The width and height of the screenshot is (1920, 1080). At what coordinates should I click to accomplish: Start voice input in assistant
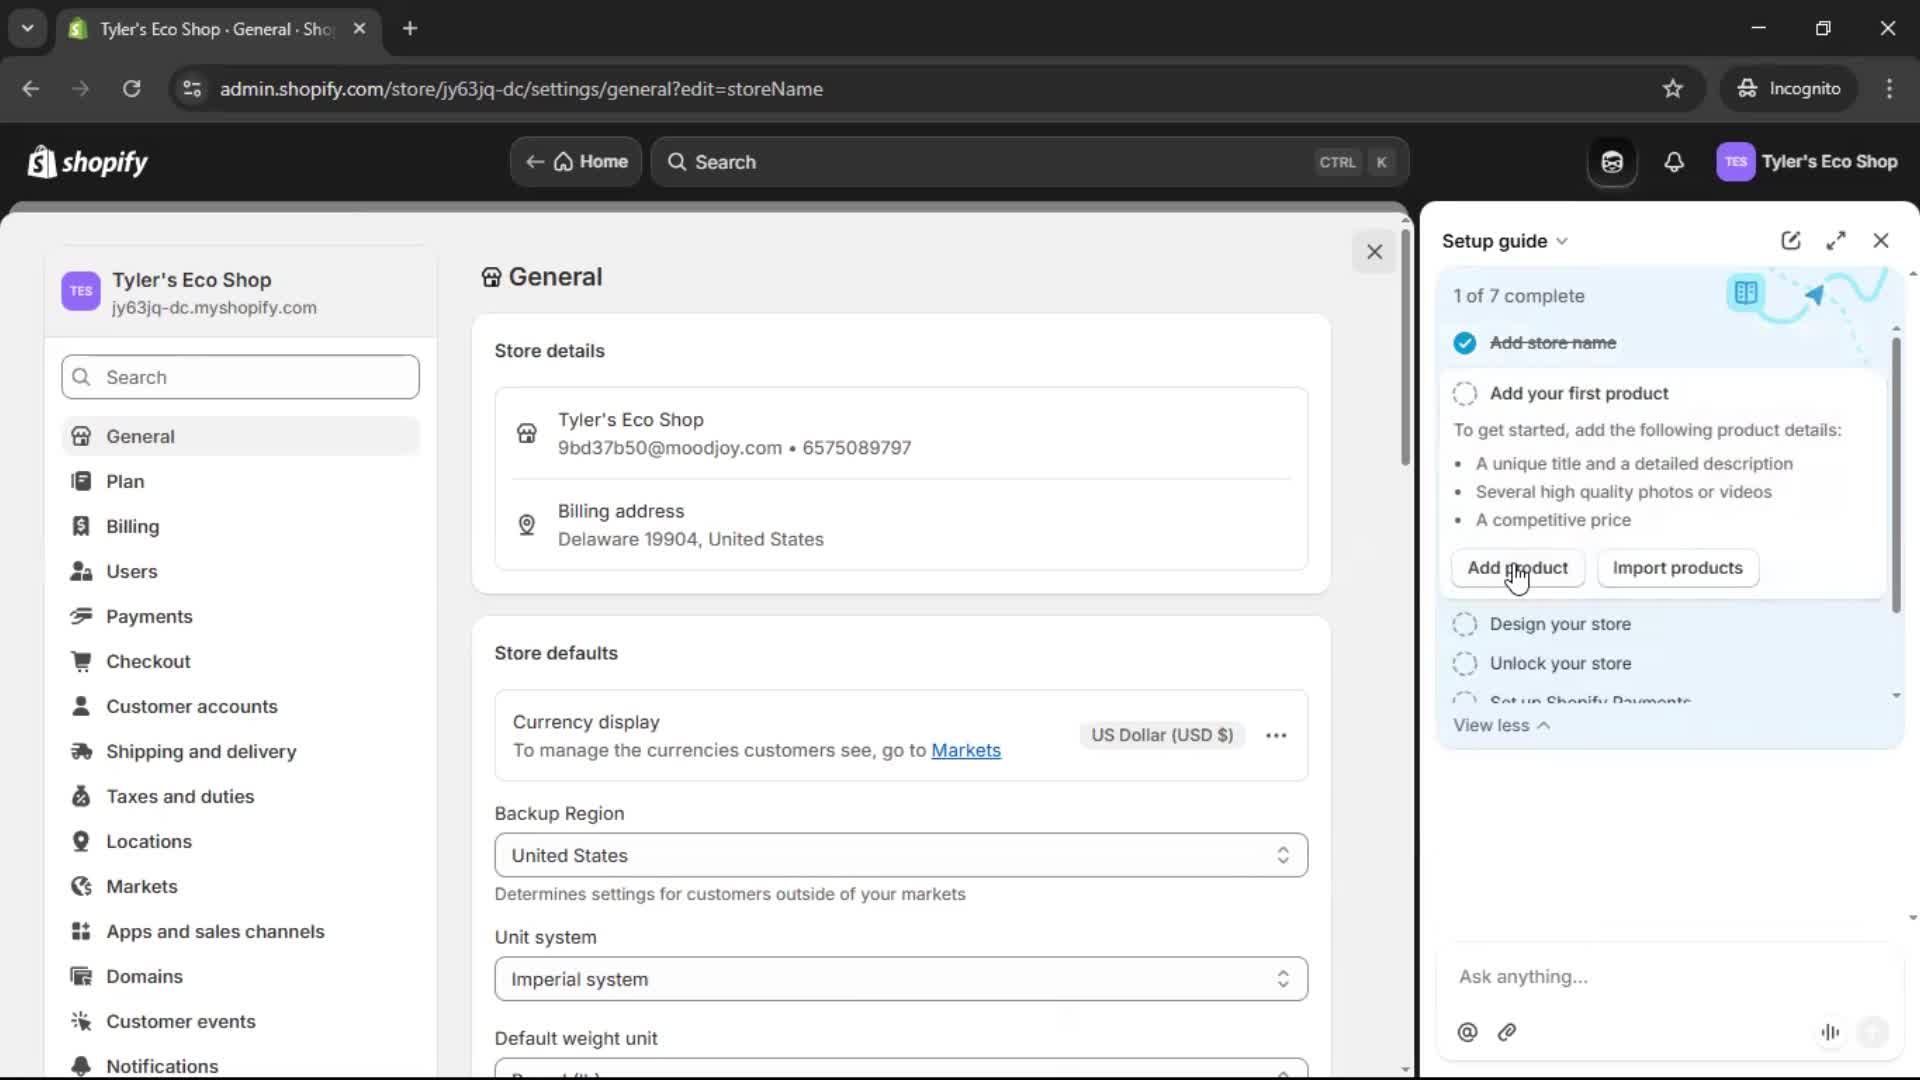pos(1830,1032)
